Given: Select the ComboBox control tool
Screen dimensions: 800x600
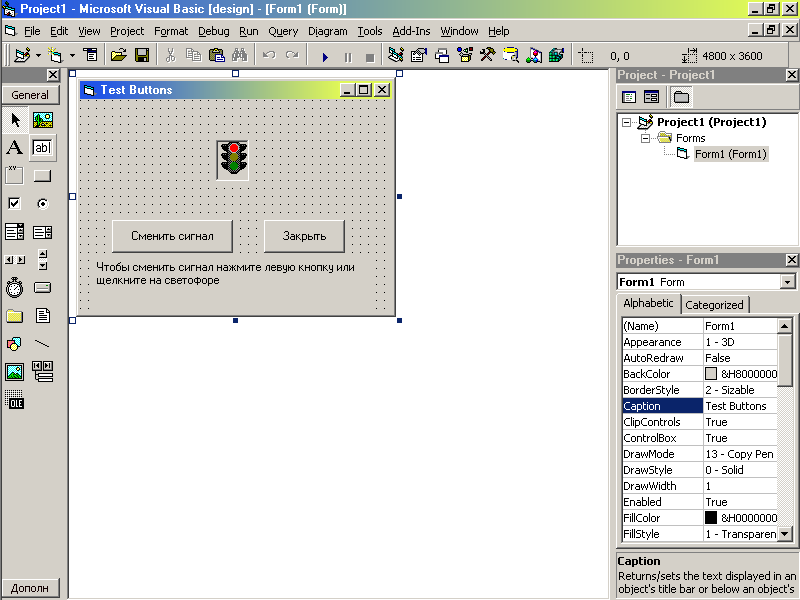Looking at the screenshot, I should click(15, 232).
